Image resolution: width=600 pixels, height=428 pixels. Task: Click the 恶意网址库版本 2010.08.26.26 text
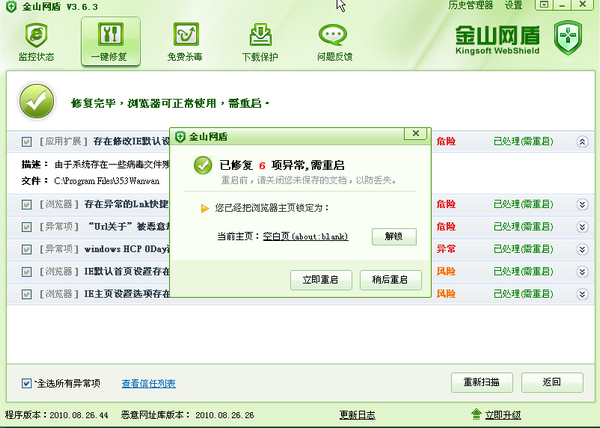(188, 415)
